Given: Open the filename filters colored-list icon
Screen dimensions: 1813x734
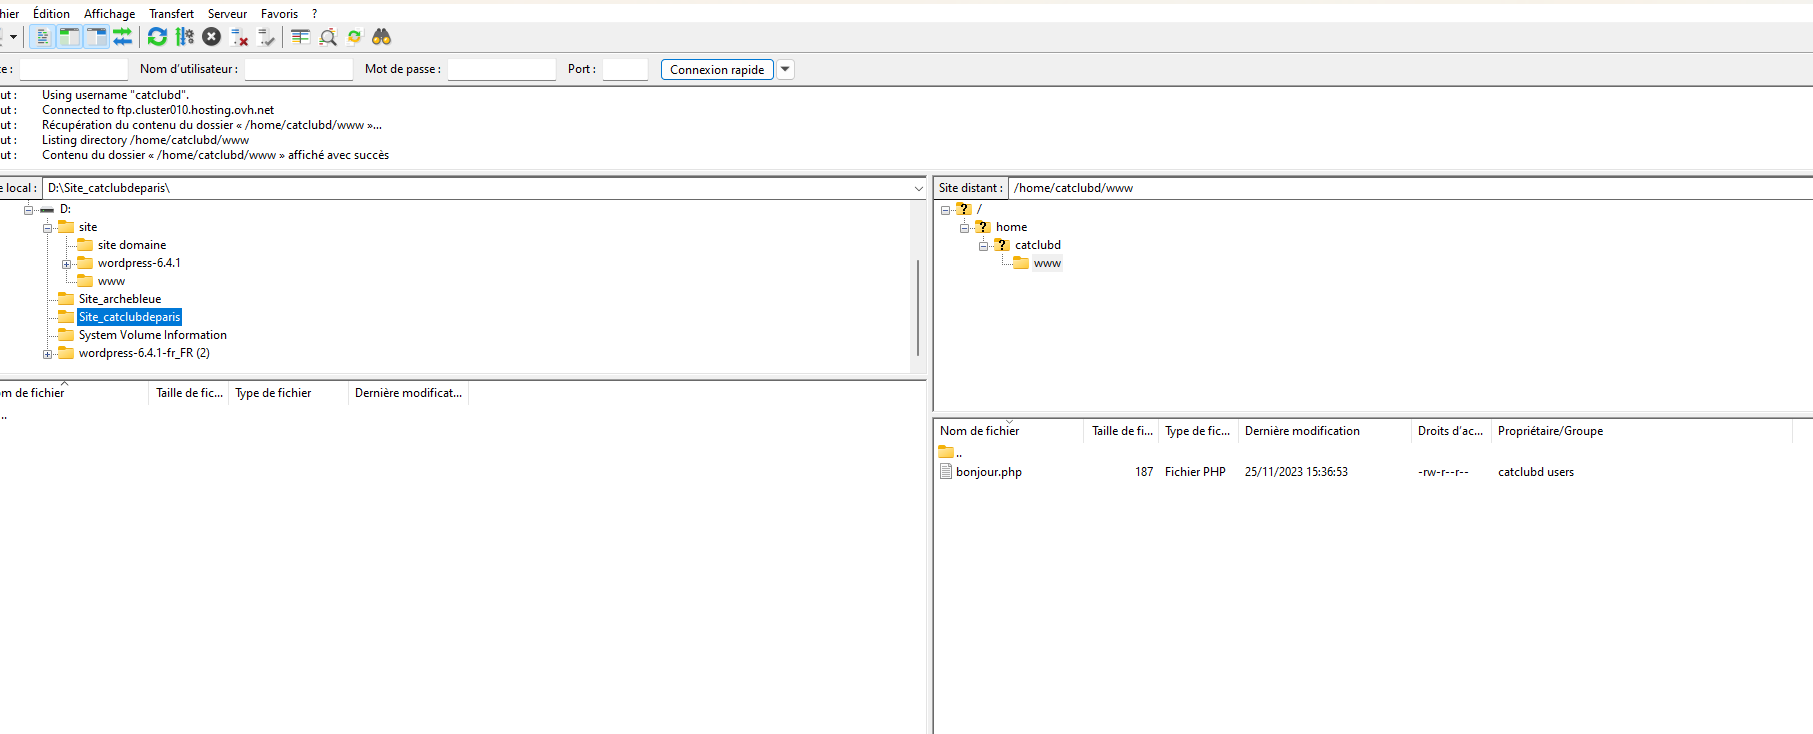Looking at the screenshot, I should pos(300,37).
